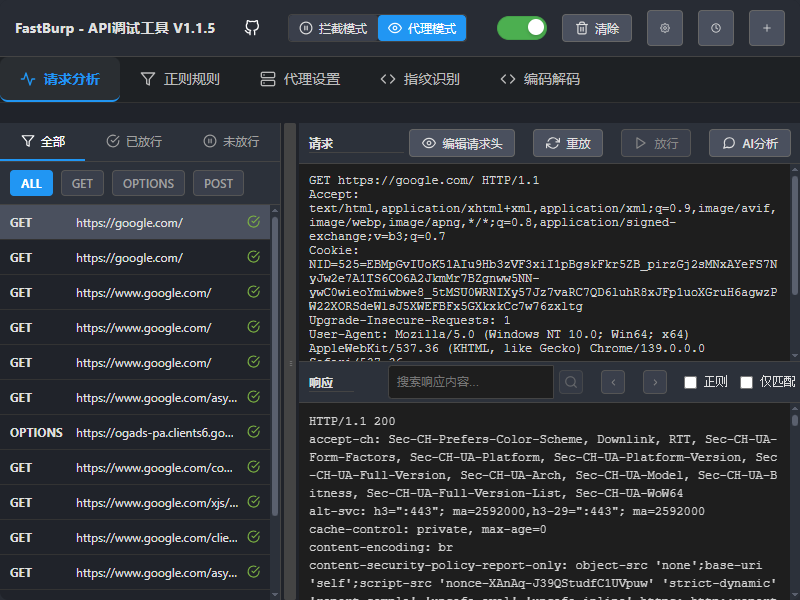Switch to 代理模式 proxy mode
Image resolution: width=800 pixels, height=600 pixels.
tap(422, 28)
